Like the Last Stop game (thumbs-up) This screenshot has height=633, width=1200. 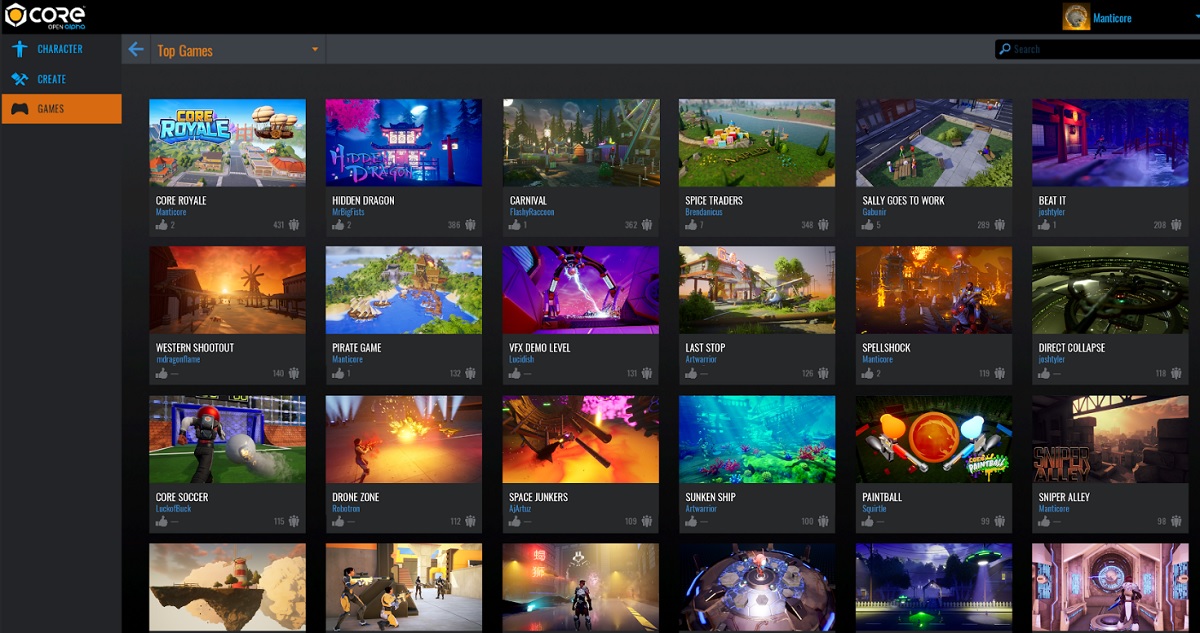(x=691, y=373)
